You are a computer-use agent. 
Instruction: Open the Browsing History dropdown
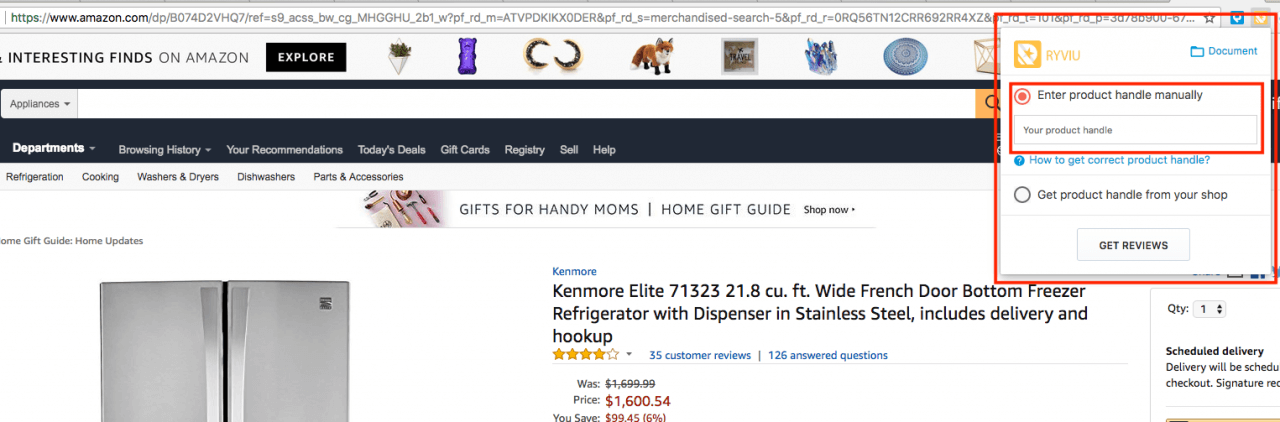[164, 150]
